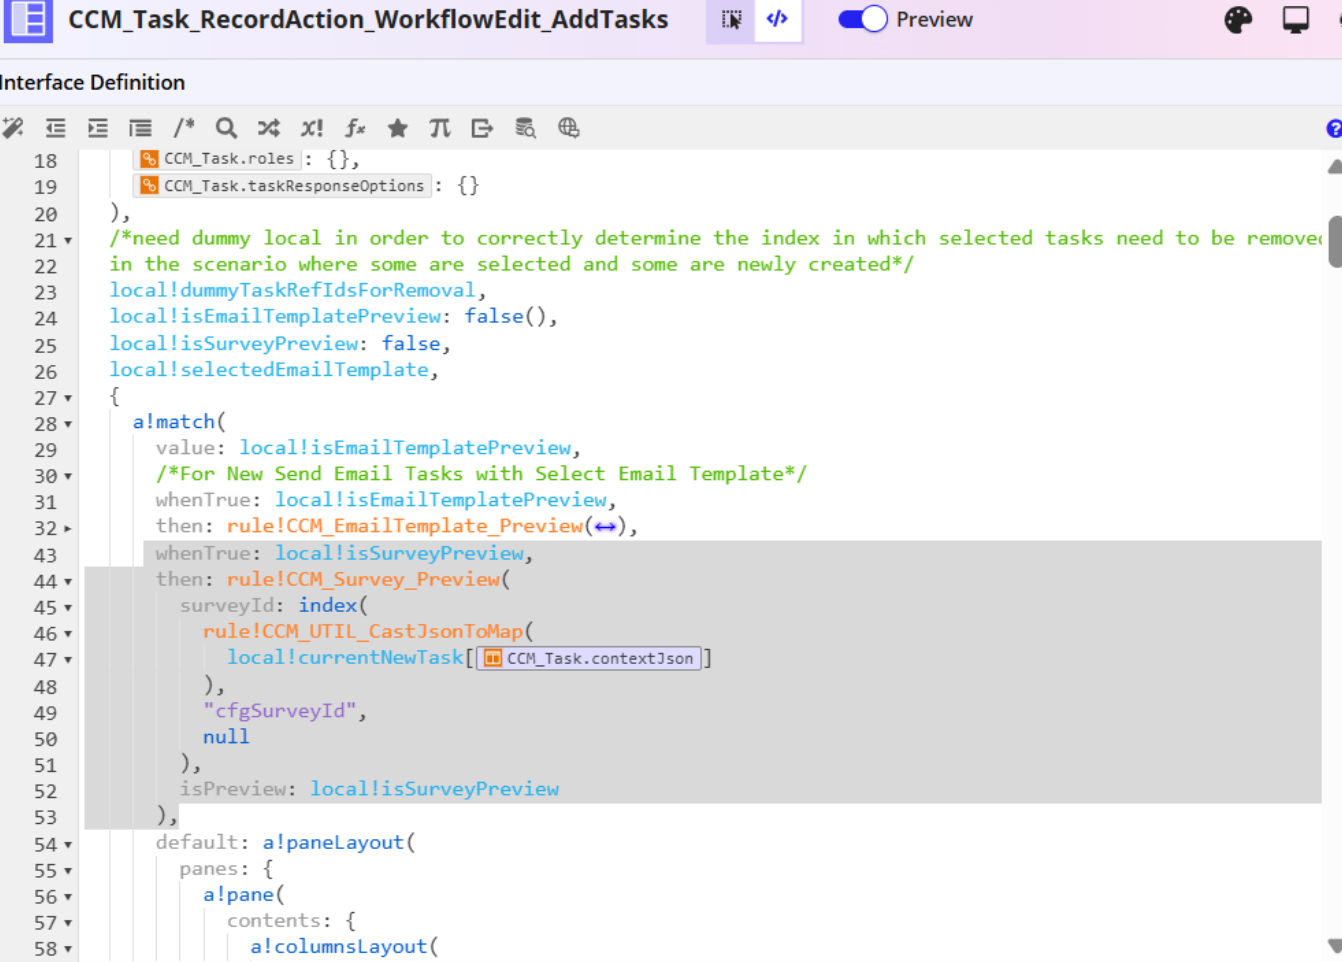
Task: Open search with the magnifier icon
Action: tap(226, 128)
